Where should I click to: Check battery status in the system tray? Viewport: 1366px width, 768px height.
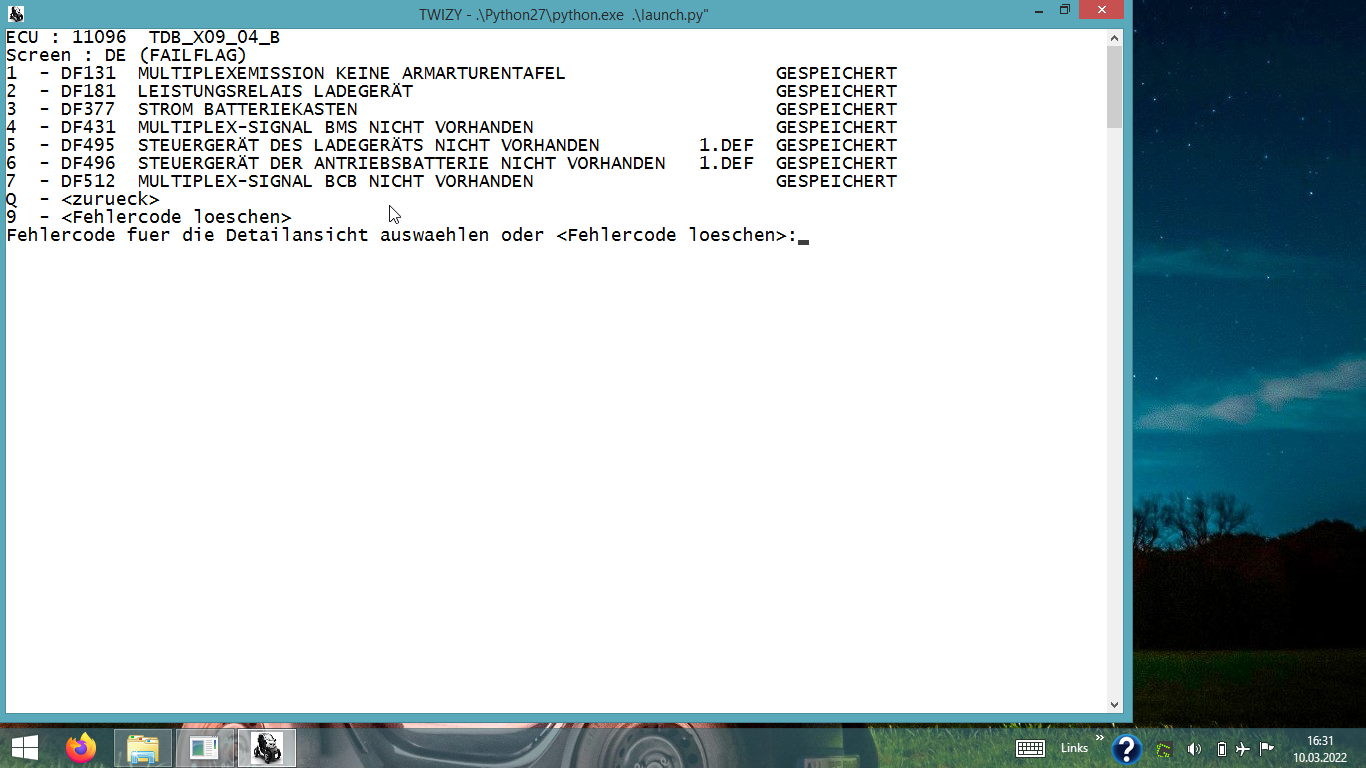tap(1221, 749)
